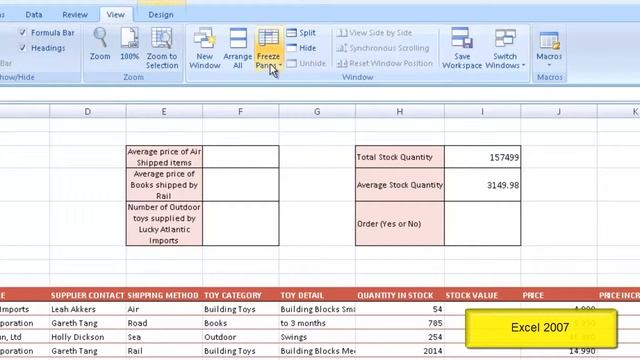Select column F header

(240, 111)
